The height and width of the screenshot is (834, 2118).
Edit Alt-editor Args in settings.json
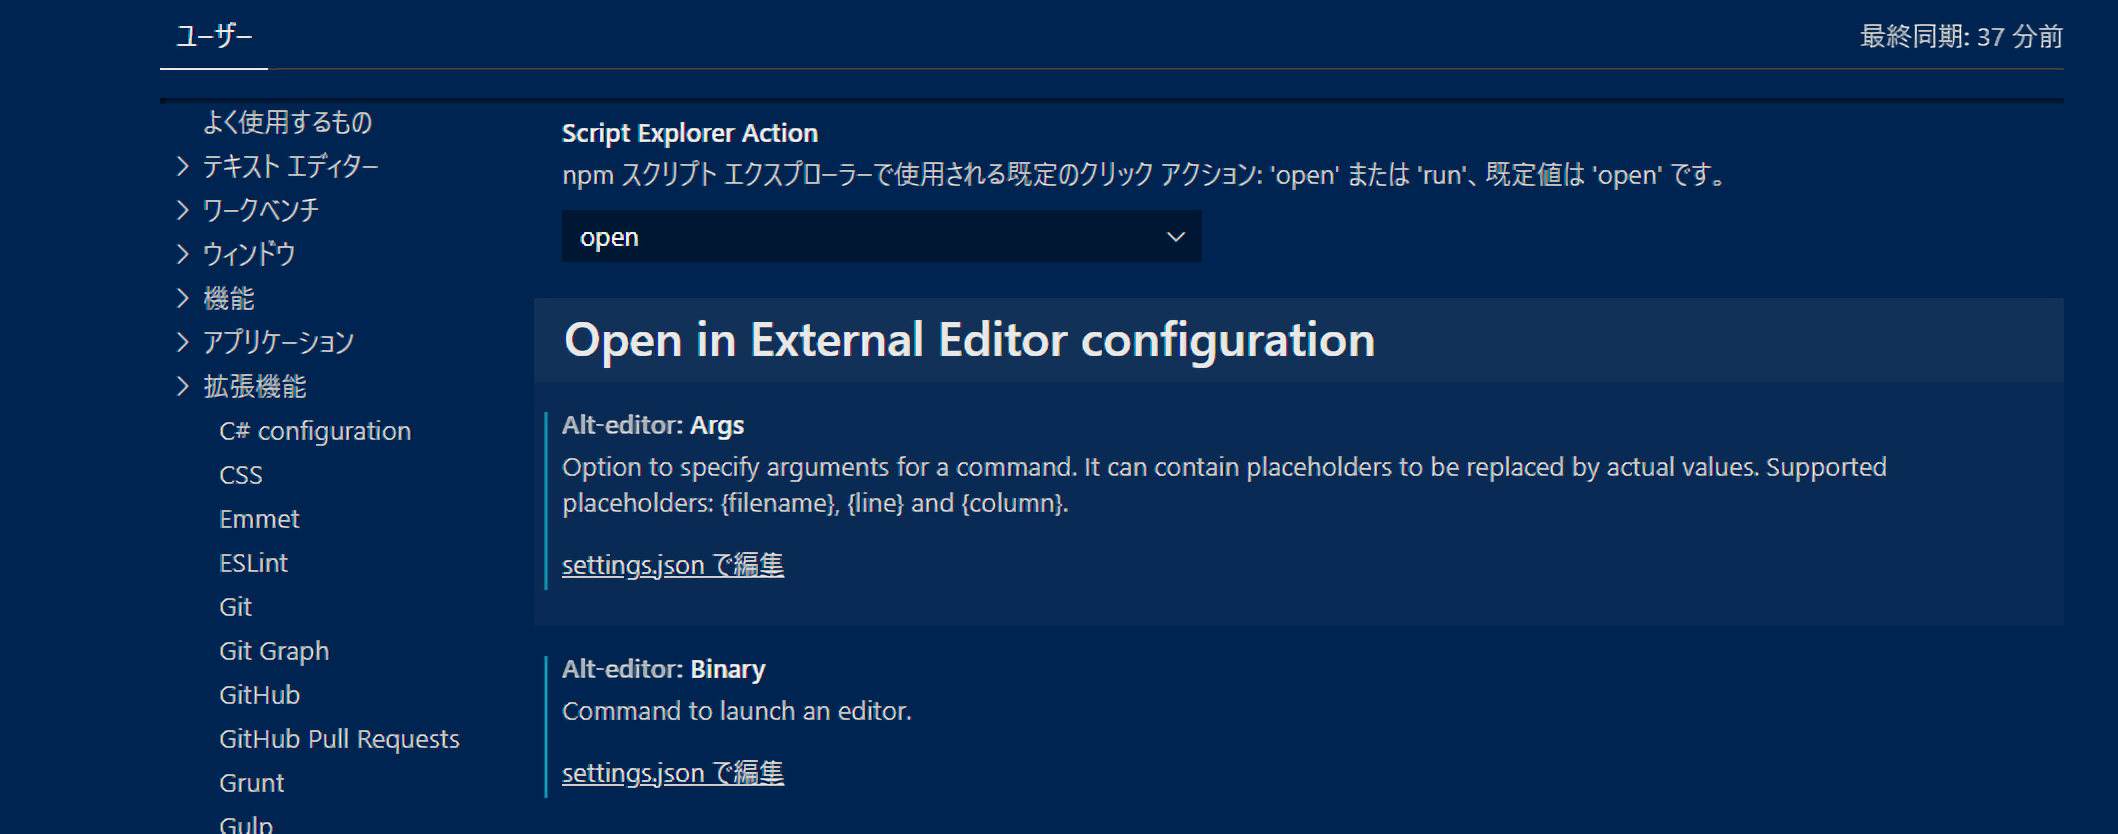[672, 565]
